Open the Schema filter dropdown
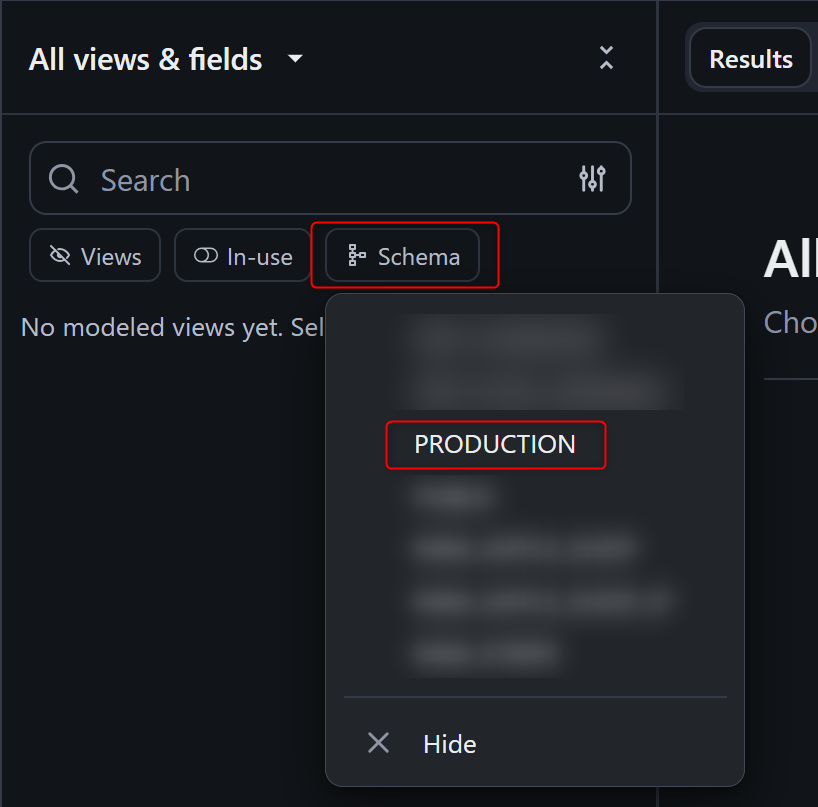This screenshot has height=807, width=818. click(x=403, y=257)
